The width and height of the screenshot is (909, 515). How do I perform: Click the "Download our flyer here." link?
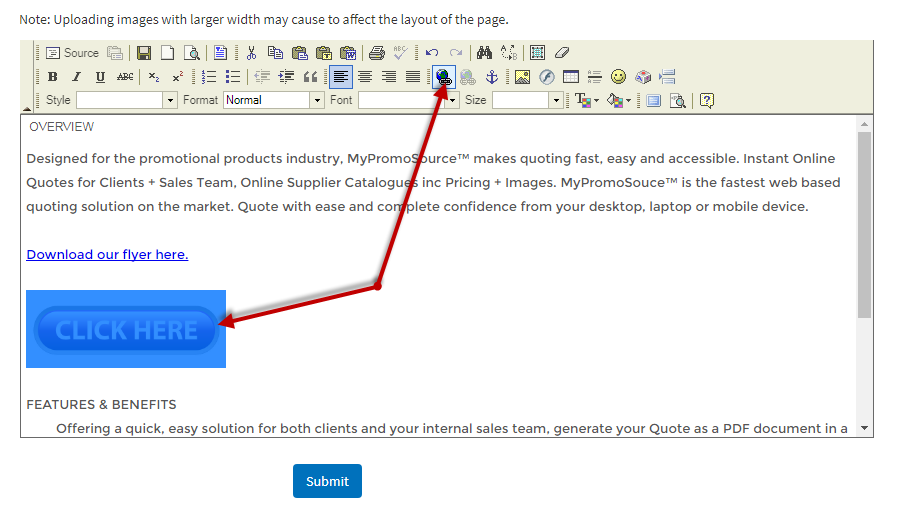(107, 255)
